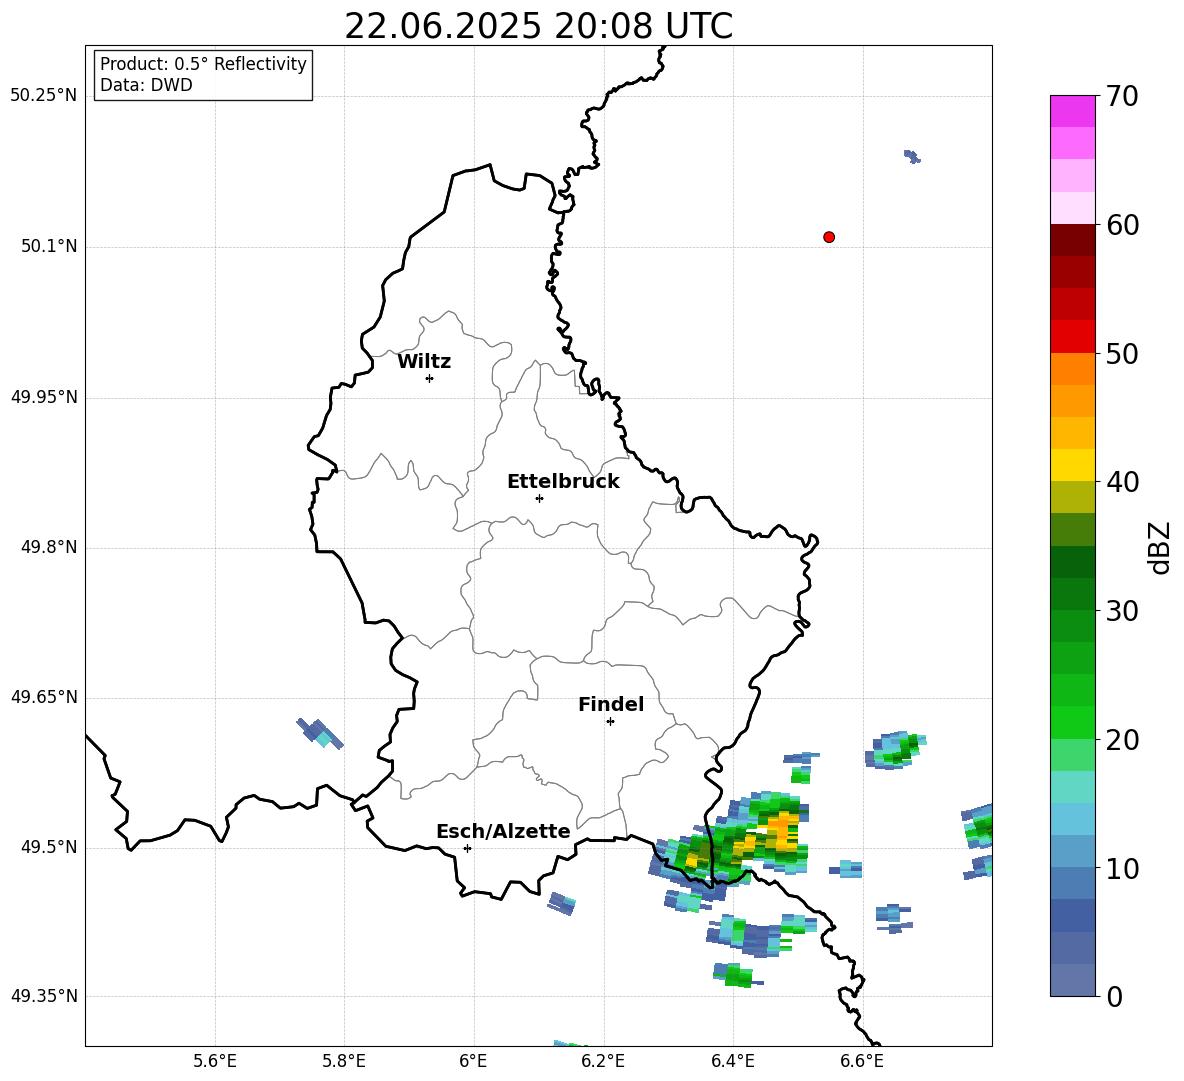Click the colorbar label 60
Viewport: 1184px width, 1081px height.
1122,225
